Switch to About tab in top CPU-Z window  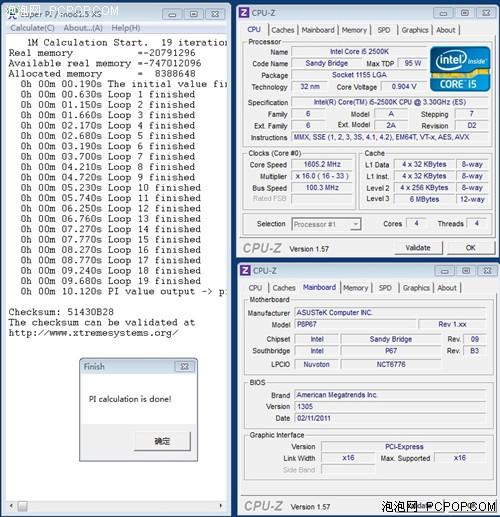(x=446, y=30)
